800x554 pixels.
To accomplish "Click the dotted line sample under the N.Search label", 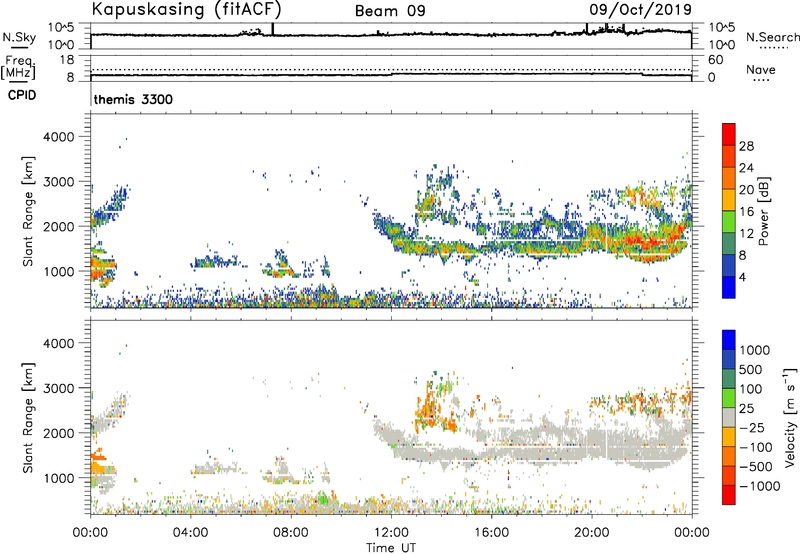I will coord(773,48).
